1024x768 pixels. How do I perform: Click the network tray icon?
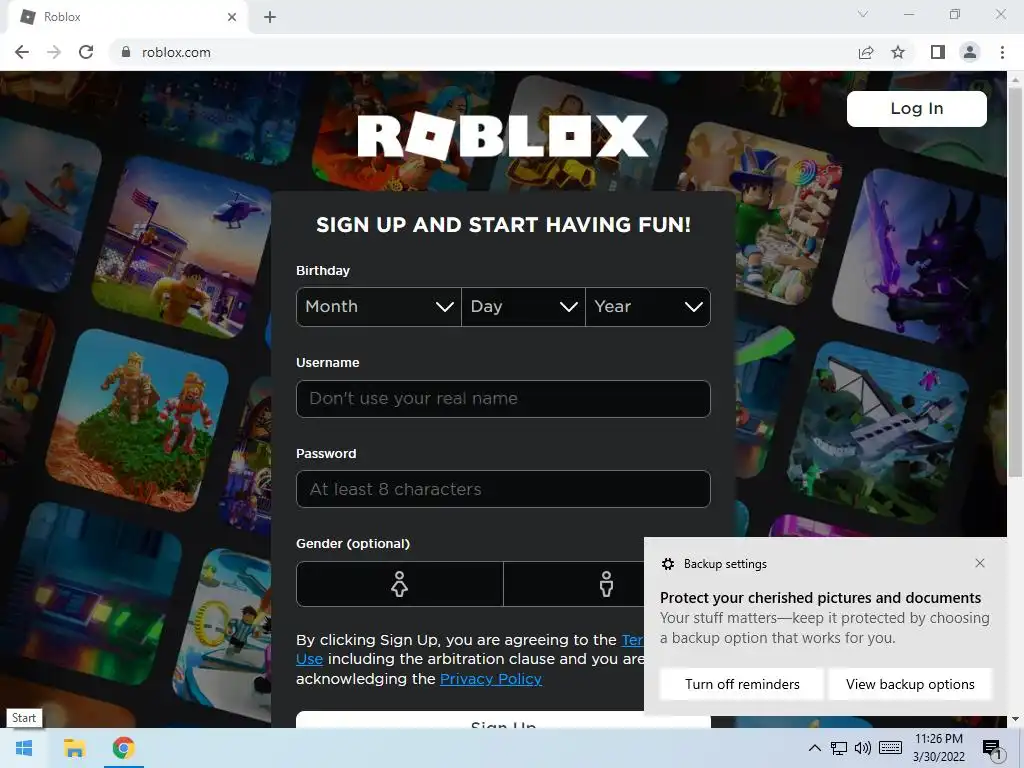[839, 748]
